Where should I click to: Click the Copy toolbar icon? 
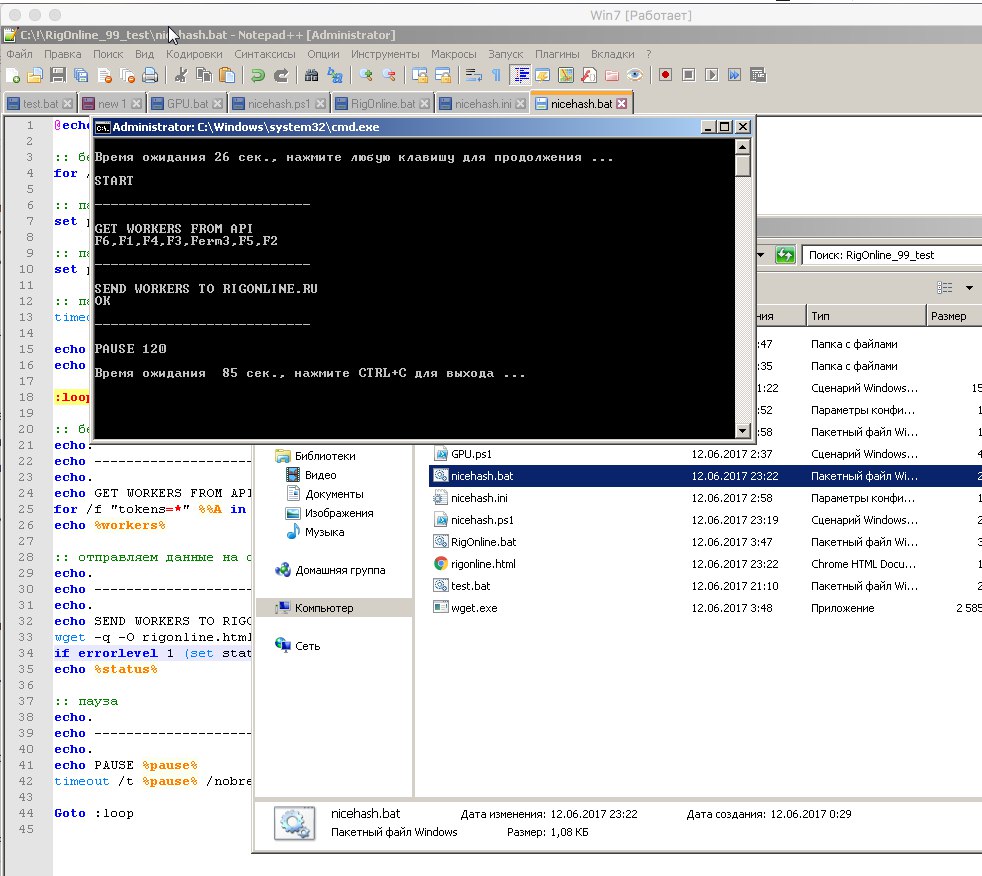[x=204, y=75]
